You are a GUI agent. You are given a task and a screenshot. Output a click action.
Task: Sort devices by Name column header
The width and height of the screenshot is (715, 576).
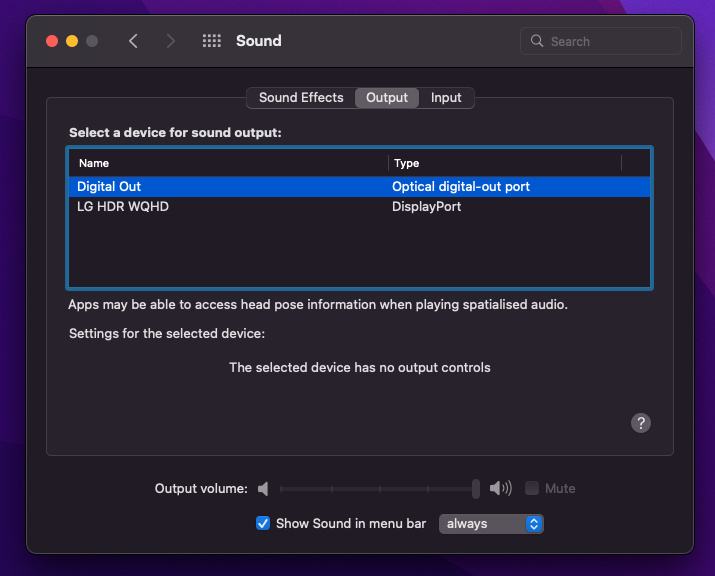click(228, 163)
